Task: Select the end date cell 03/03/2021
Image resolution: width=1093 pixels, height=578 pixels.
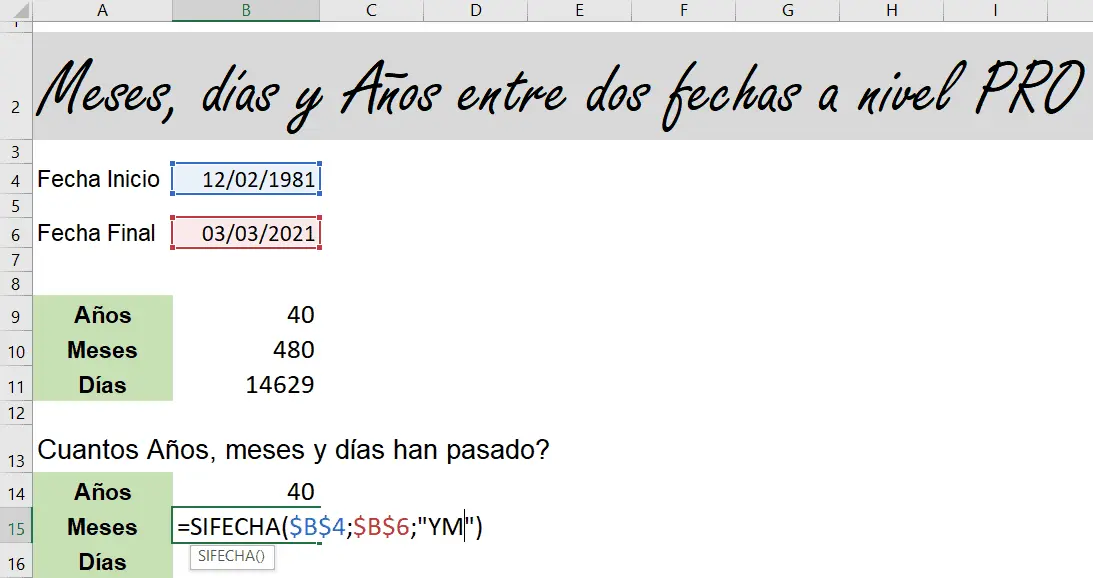Action: pyautogui.click(x=246, y=233)
